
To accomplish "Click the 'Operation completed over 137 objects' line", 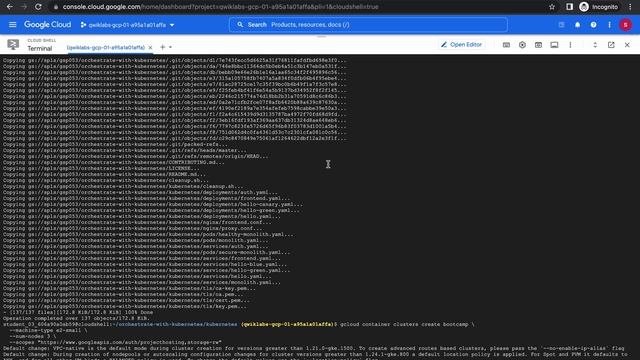I will tap(76, 318).
